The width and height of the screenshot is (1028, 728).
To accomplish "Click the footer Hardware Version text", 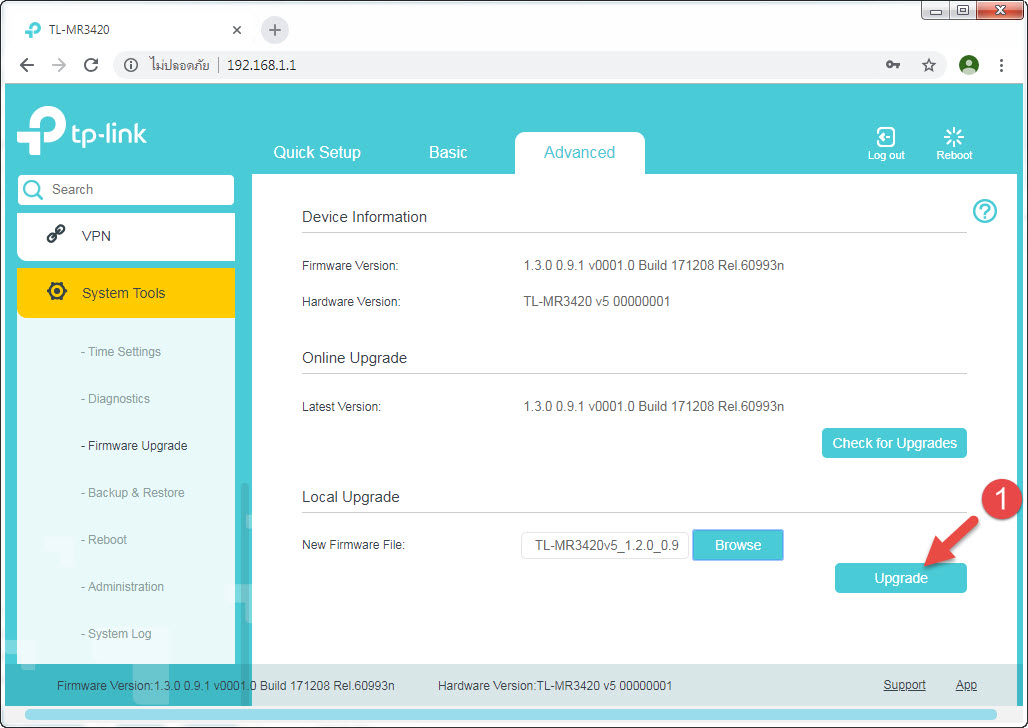I will pyautogui.click(x=555, y=685).
